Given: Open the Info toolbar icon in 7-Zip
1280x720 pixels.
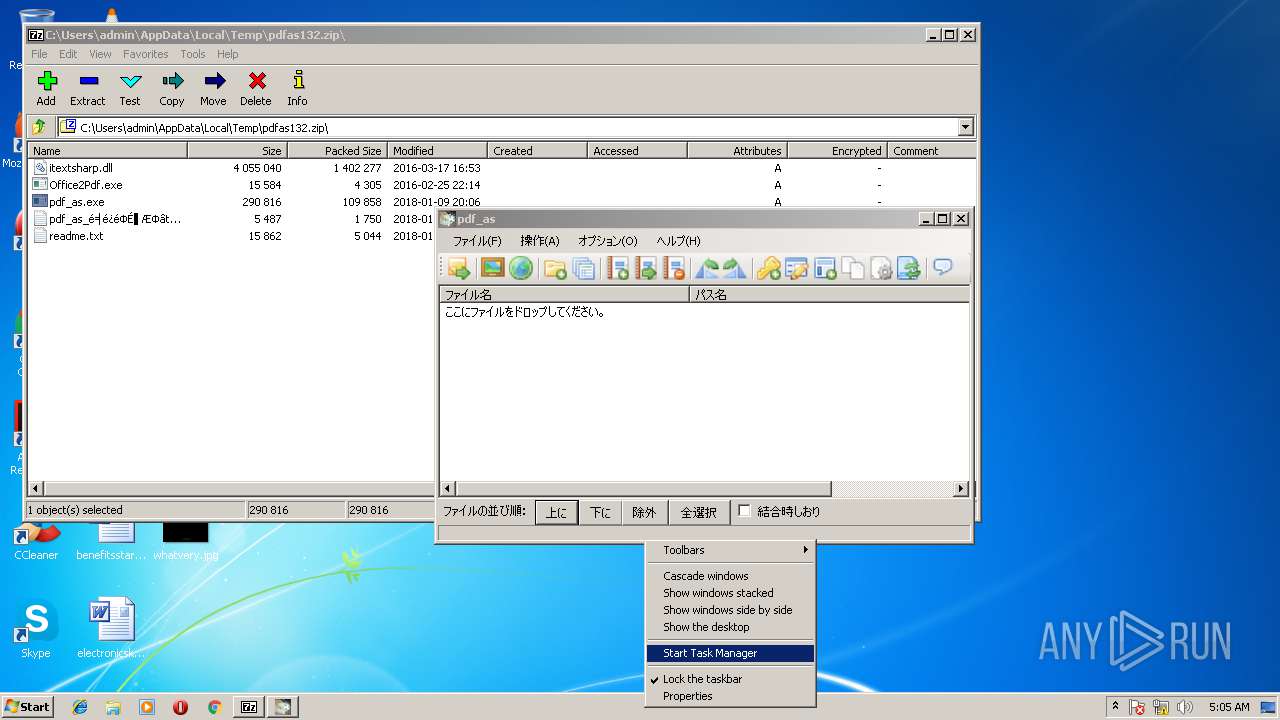Looking at the screenshot, I should tap(297, 88).
